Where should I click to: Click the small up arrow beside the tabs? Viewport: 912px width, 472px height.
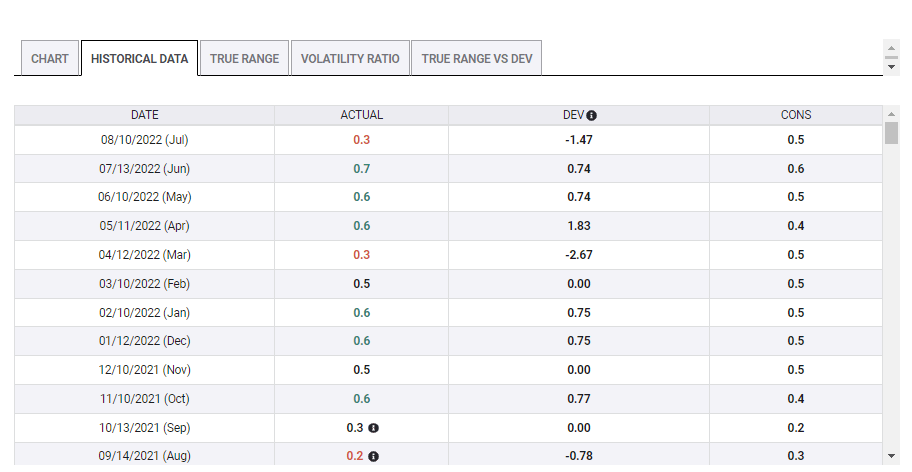pyautogui.click(x=892, y=47)
